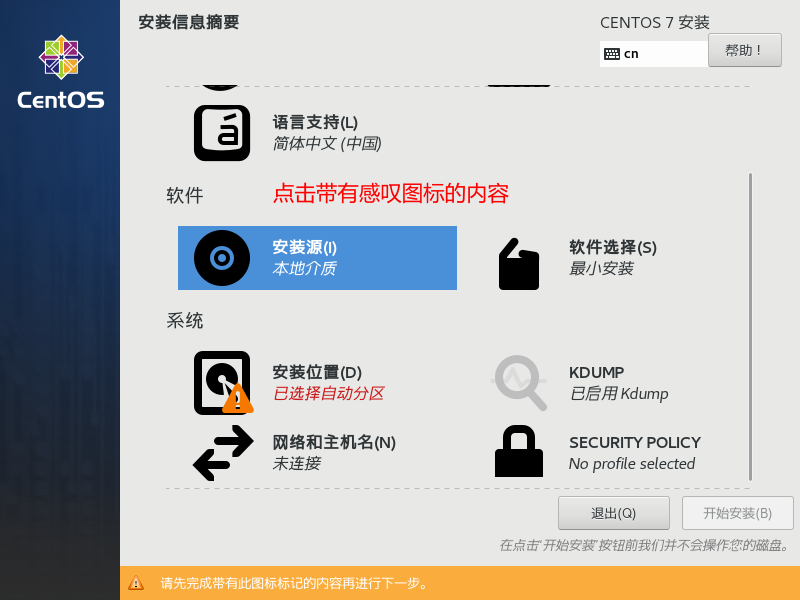
Task: Open the hard disk installation destination icon
Action: (223, 383)
